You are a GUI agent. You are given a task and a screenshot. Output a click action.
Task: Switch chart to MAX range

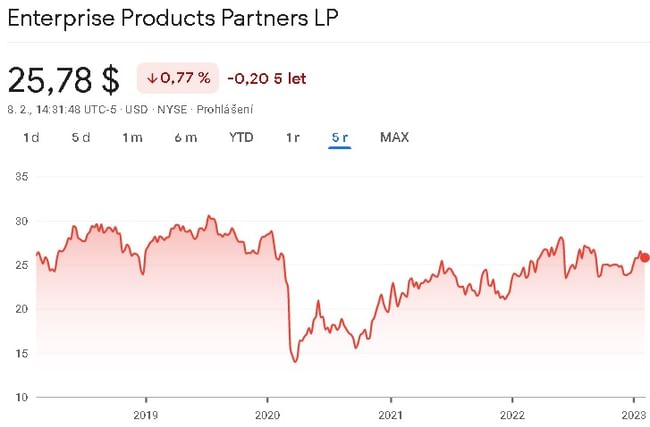pos(394,137)
